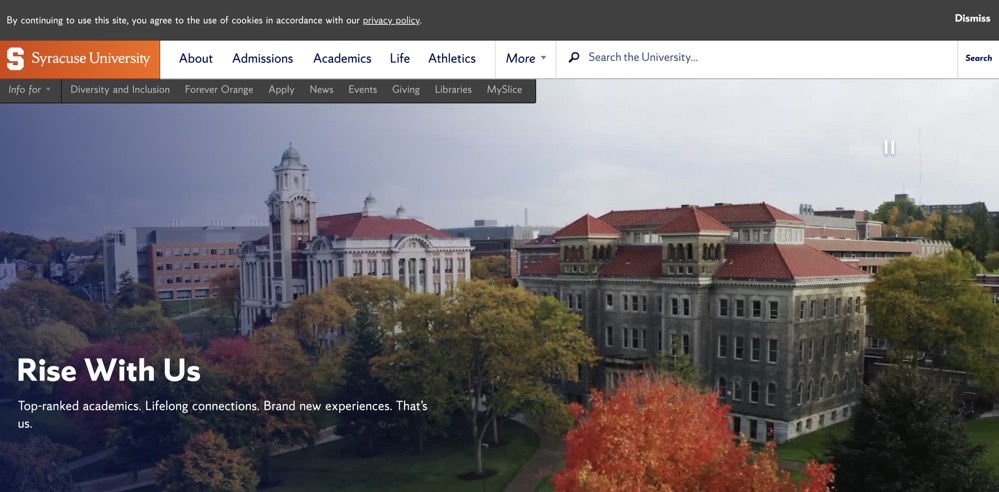
Task: Click the Rise With Us heading
Action: coord(109,370)
